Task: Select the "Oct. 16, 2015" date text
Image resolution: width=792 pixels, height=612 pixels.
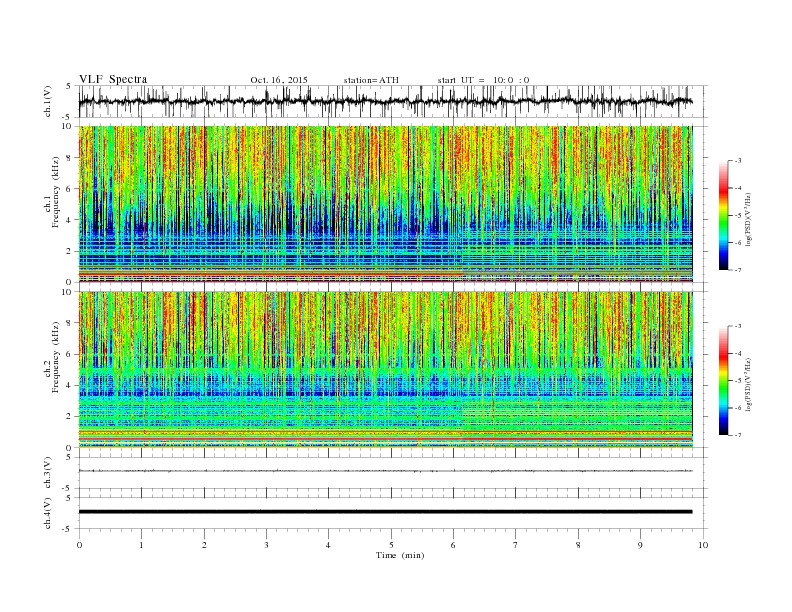Action: click(279, 80)
